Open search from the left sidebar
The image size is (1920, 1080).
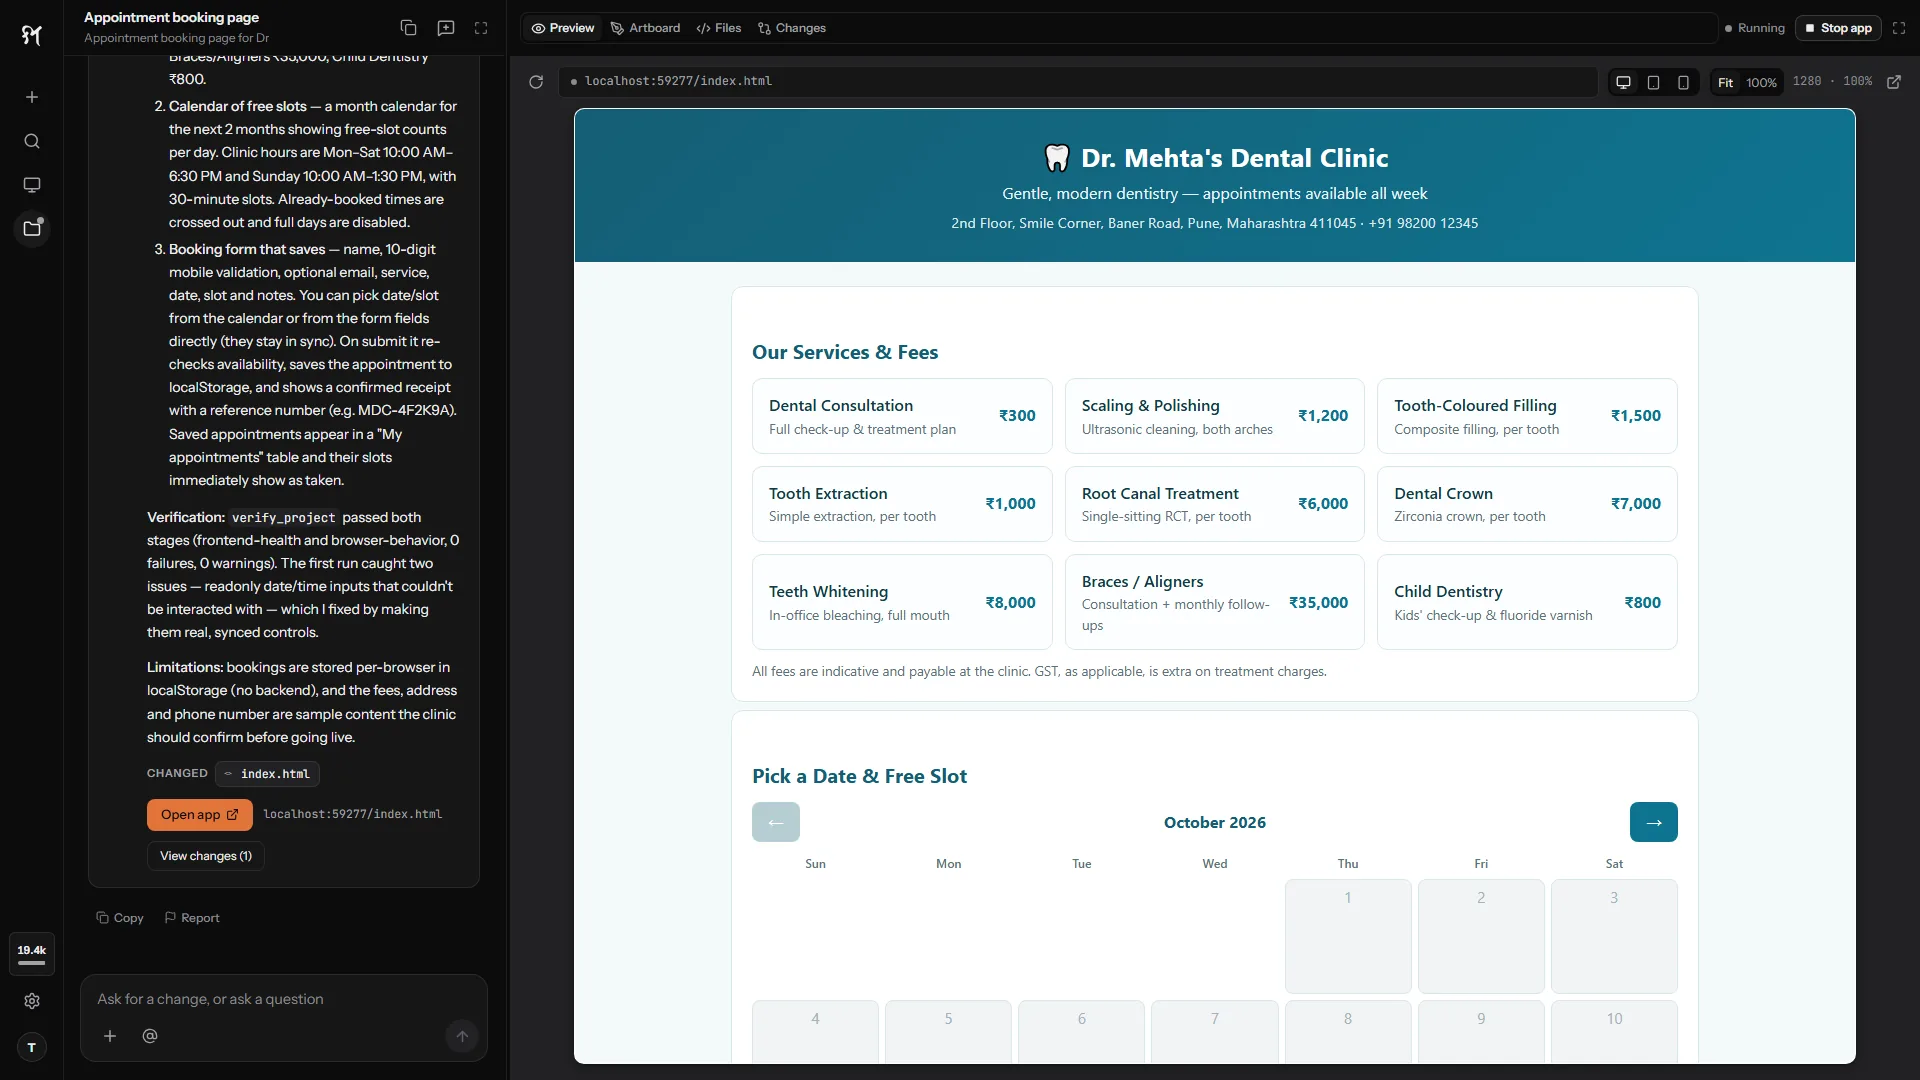click(32, 141)
